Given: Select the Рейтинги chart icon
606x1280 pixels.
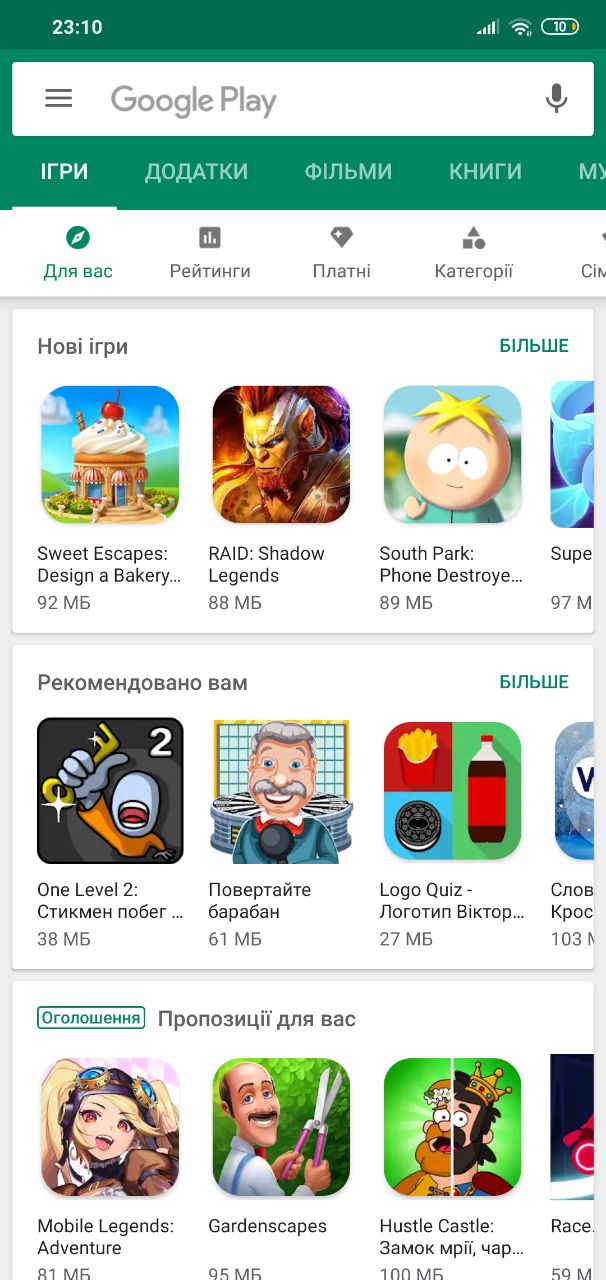Looking at the screenshot, I should [x=210, y=237].
